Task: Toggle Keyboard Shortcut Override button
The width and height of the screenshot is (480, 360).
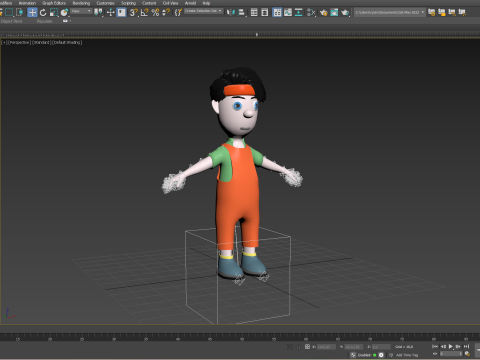Action: click(121, 12)
